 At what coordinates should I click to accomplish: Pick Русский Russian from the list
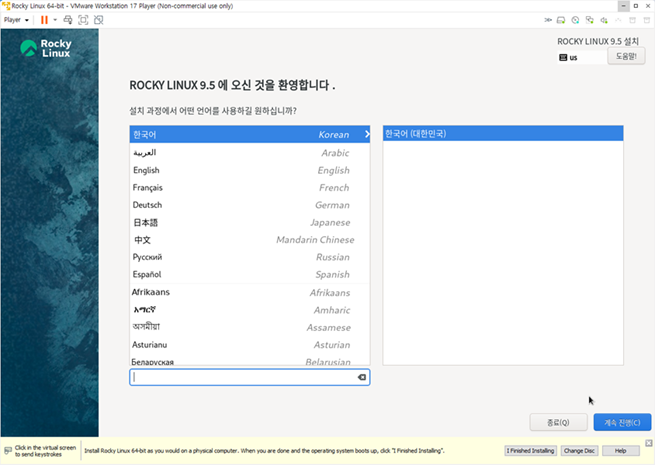click(250, 257)
